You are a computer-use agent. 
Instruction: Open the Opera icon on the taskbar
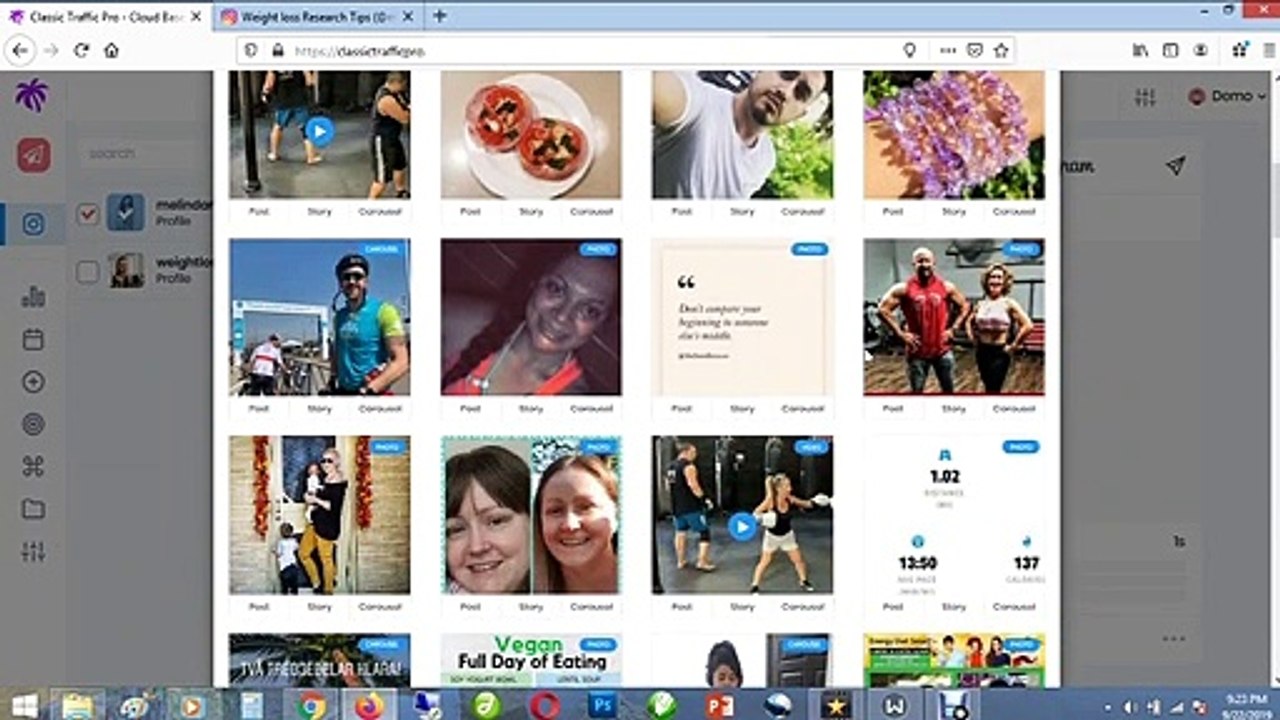(x=544, y=705)
